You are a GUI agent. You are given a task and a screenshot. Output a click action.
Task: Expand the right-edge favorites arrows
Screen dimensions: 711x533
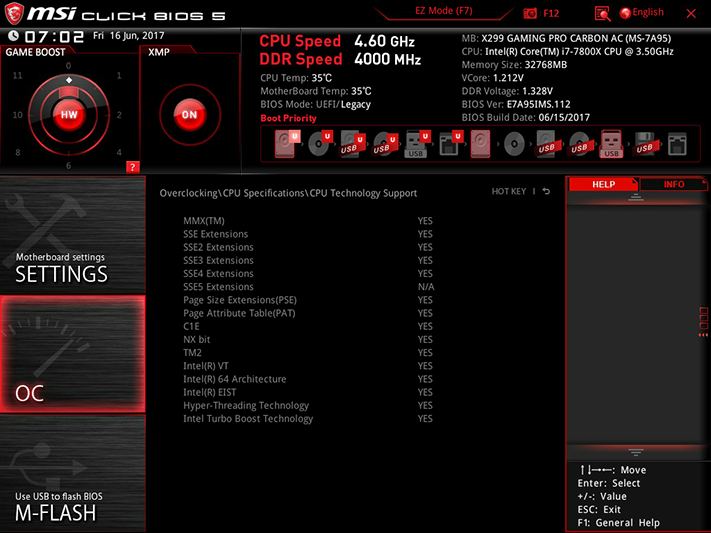[x=703, y=335]
